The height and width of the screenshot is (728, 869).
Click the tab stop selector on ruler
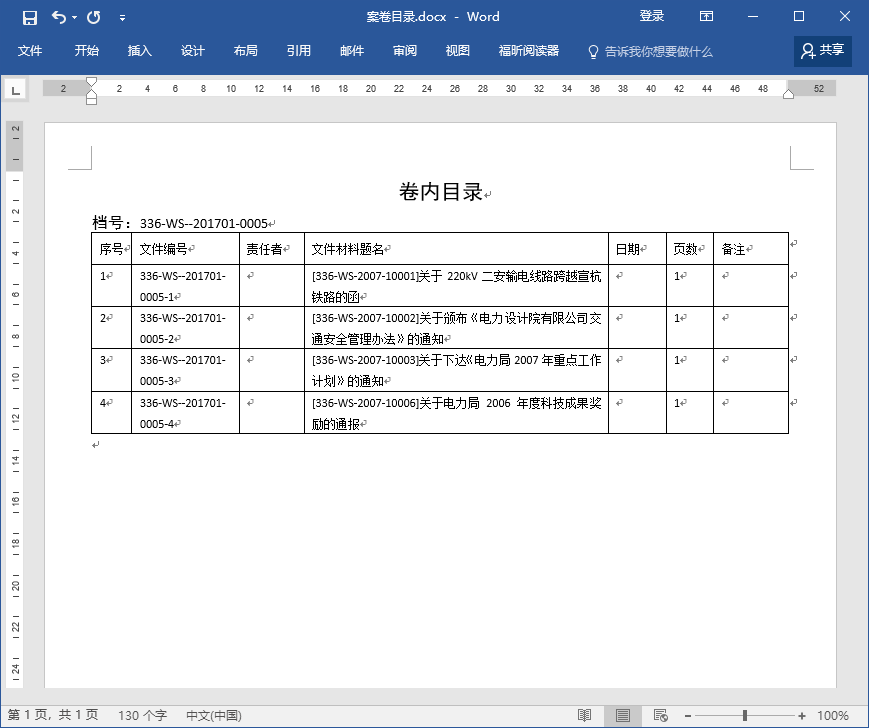pyautogui.click(x=15, y=90)
